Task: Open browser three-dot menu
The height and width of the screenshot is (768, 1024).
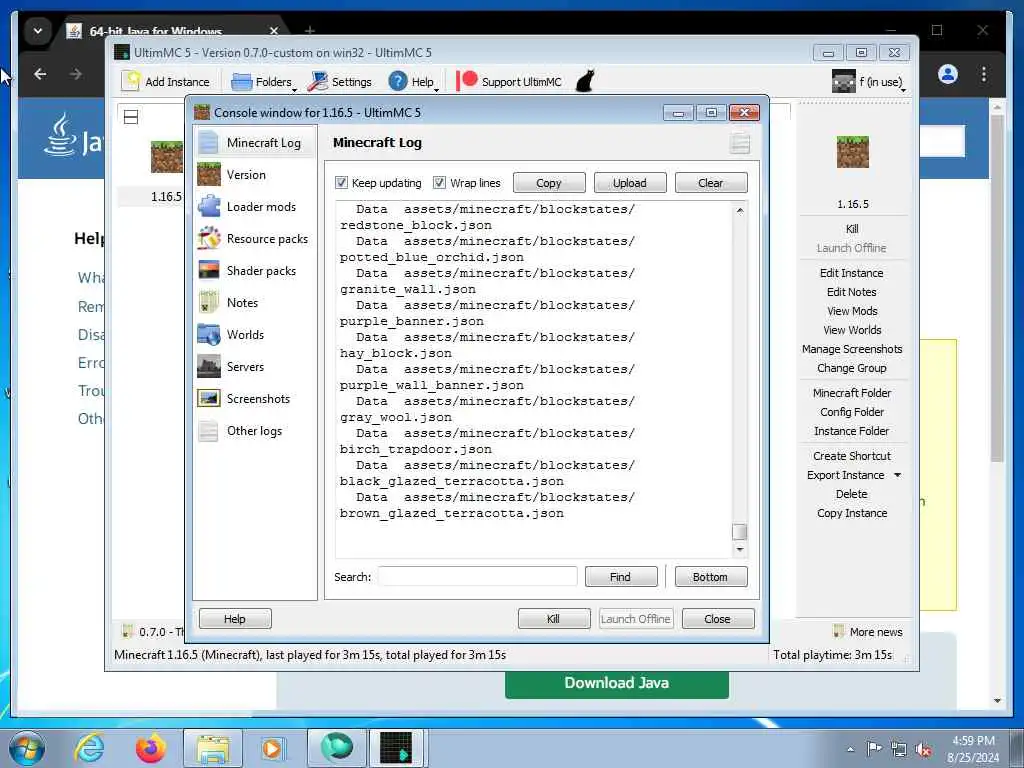Action: (984, 74)
